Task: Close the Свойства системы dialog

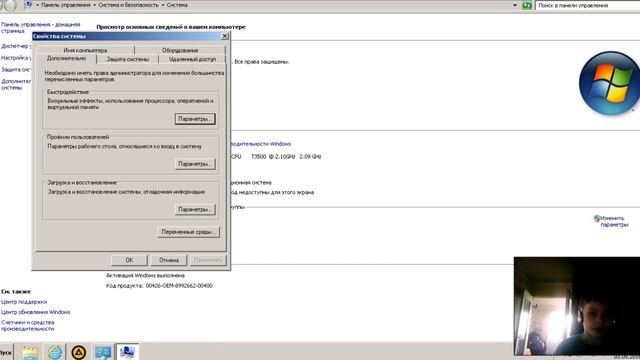Action: pos(224,36)
